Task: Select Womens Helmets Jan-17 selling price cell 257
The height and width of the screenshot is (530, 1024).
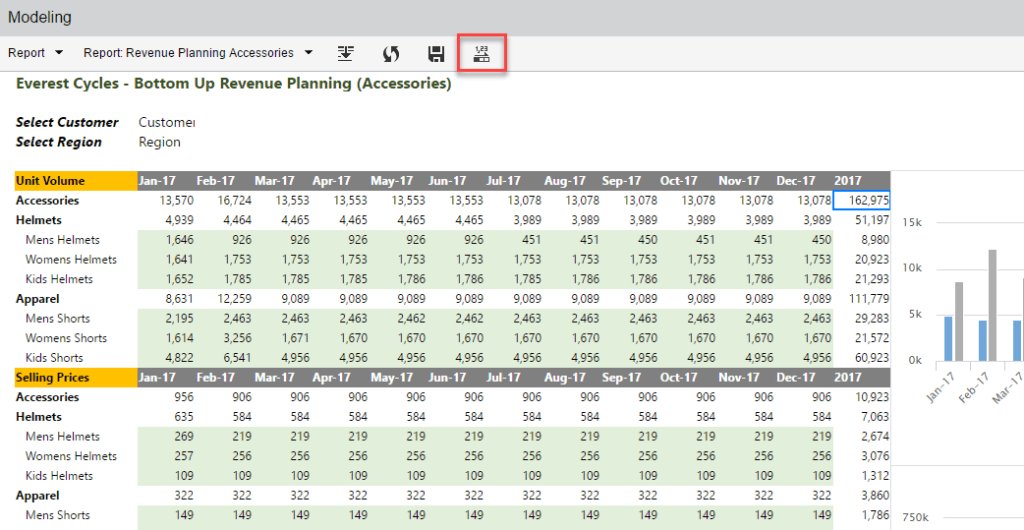Action: tap(167, 456)
